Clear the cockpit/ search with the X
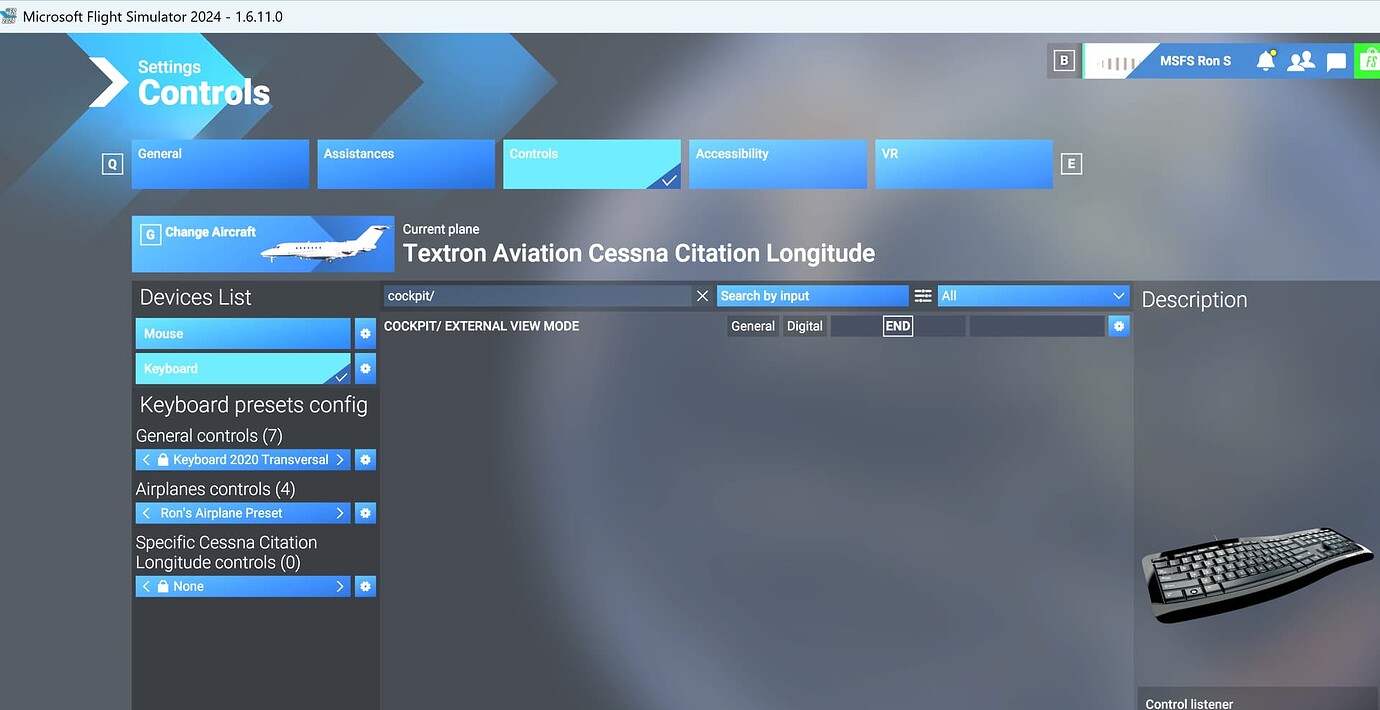This screenshot has height=710, width=1380. point(702,296)
